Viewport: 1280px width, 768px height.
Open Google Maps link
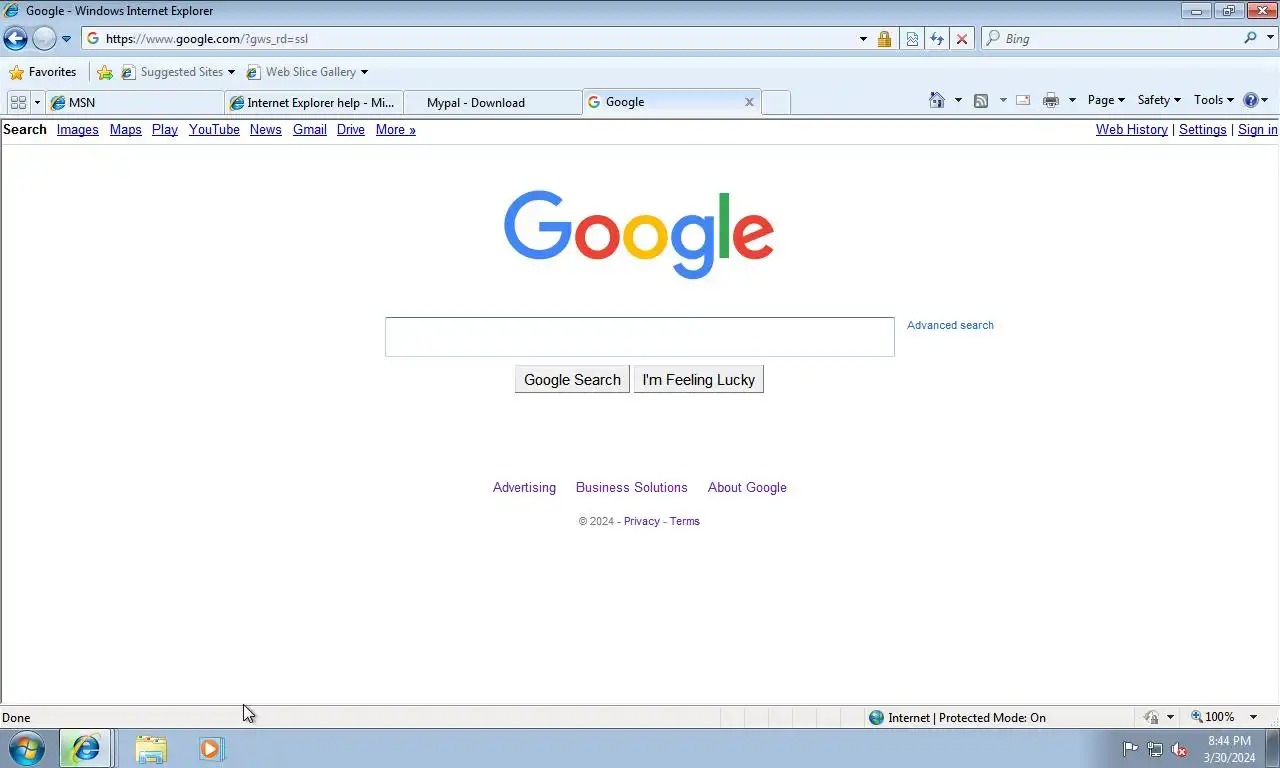[x=126, y=130]
